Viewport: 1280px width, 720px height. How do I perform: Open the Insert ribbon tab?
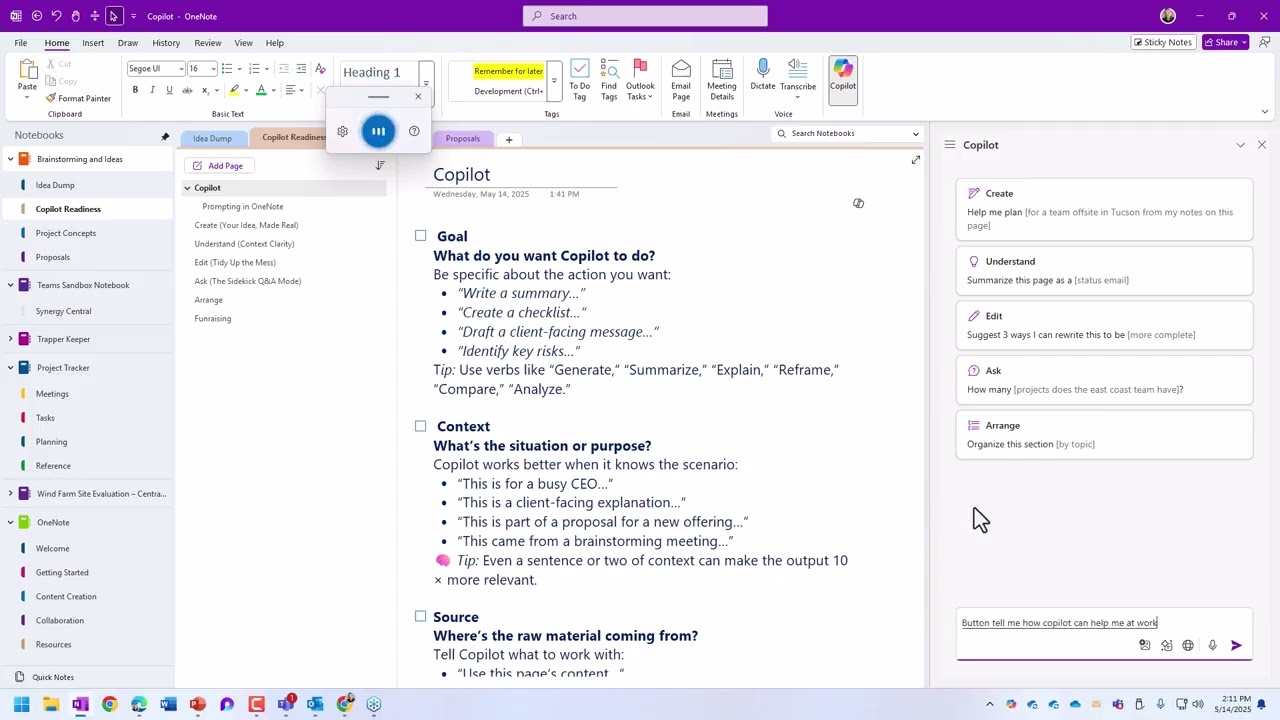pyautogui.click(x=93, y=43)
